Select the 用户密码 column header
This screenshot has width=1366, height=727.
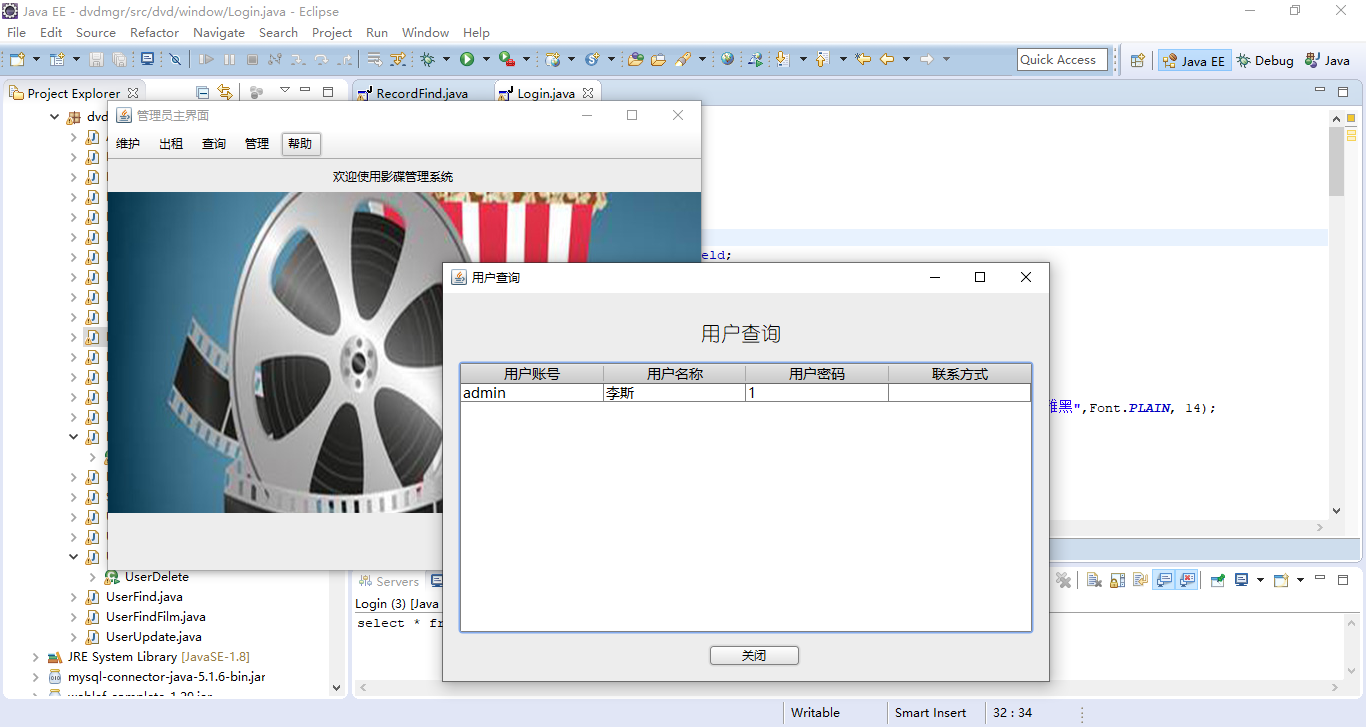[x=817, y=374]
